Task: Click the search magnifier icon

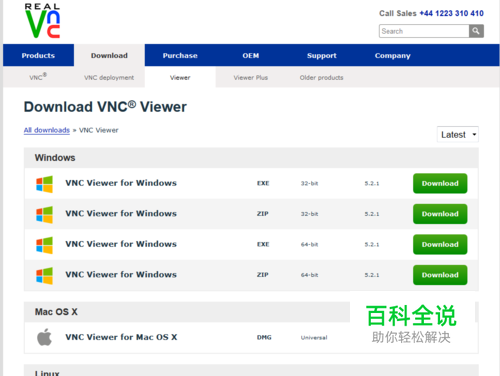Action: (476, 31)
